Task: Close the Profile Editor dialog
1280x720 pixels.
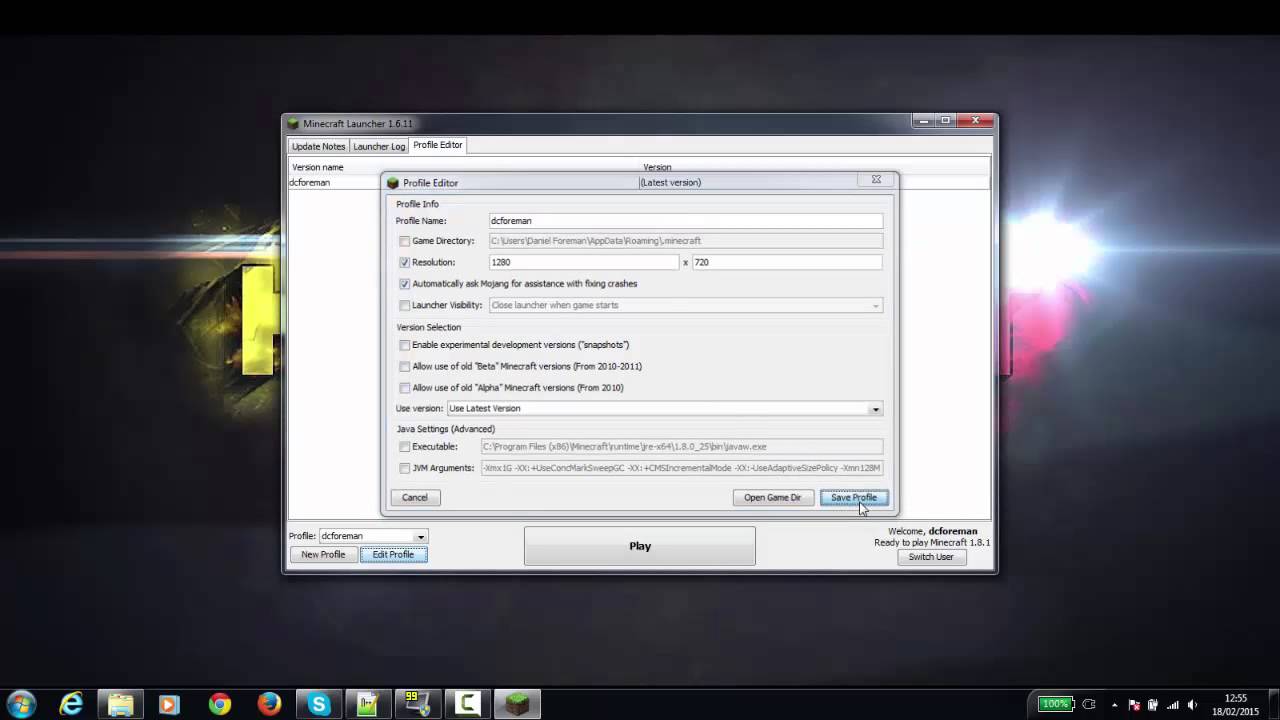Action: coord(876,180)
